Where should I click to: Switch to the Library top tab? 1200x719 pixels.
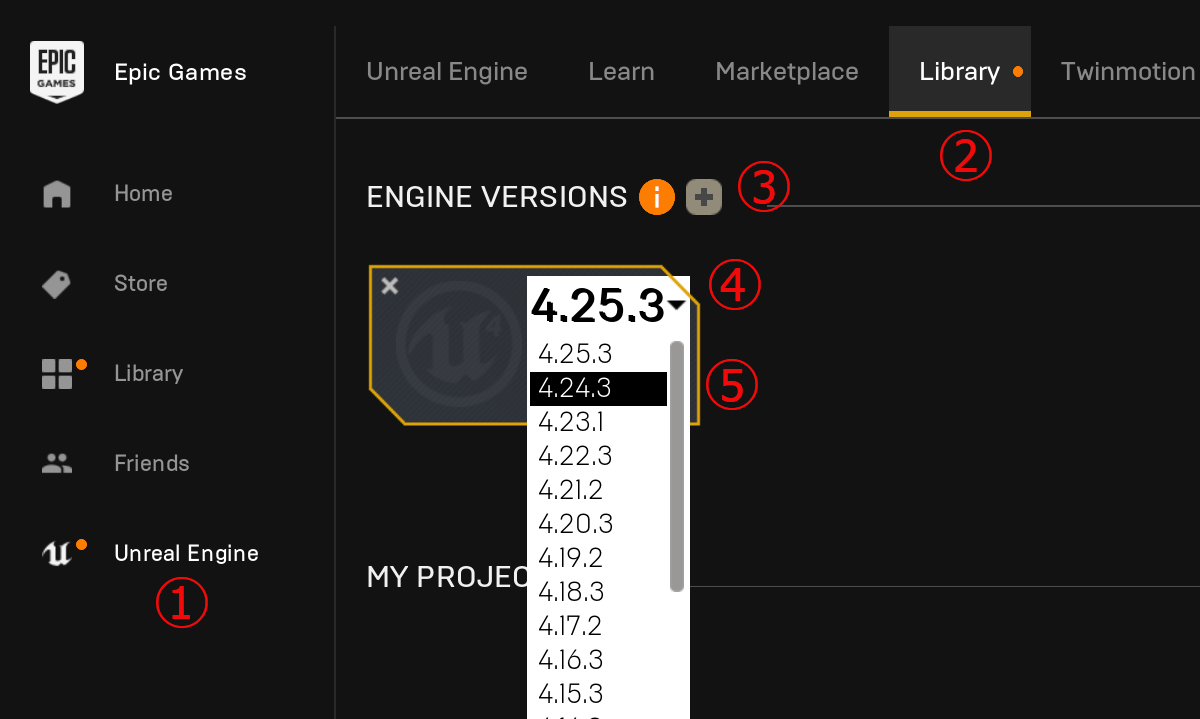(x=959, y=72)
